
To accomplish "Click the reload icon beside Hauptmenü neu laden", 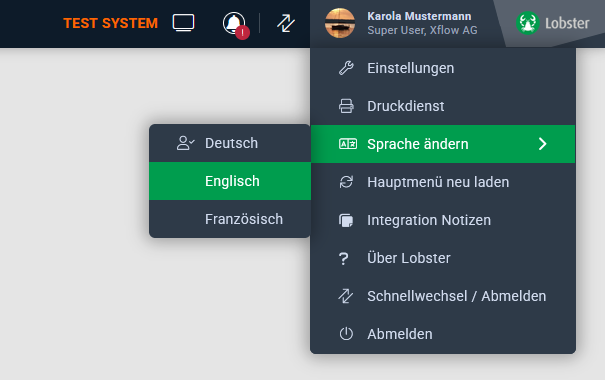I will tap(346, 182).
